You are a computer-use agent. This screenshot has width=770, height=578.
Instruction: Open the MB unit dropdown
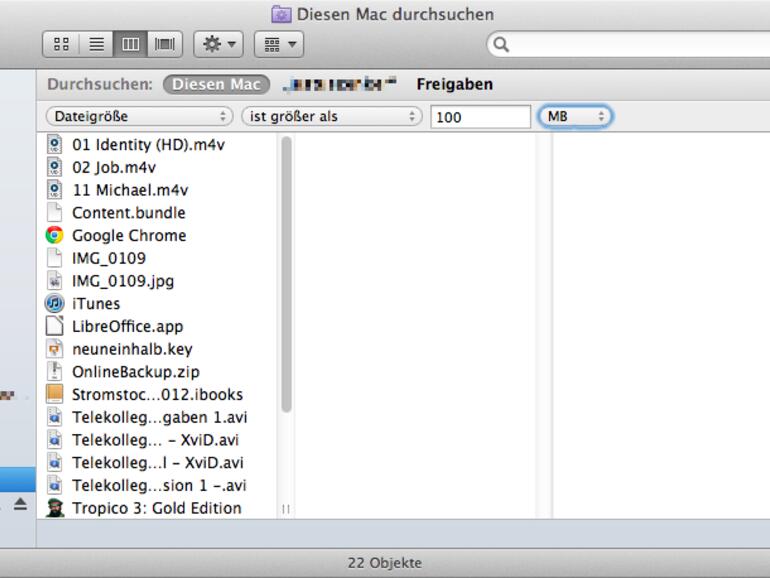pyautogui.click(x=575, y=116)
